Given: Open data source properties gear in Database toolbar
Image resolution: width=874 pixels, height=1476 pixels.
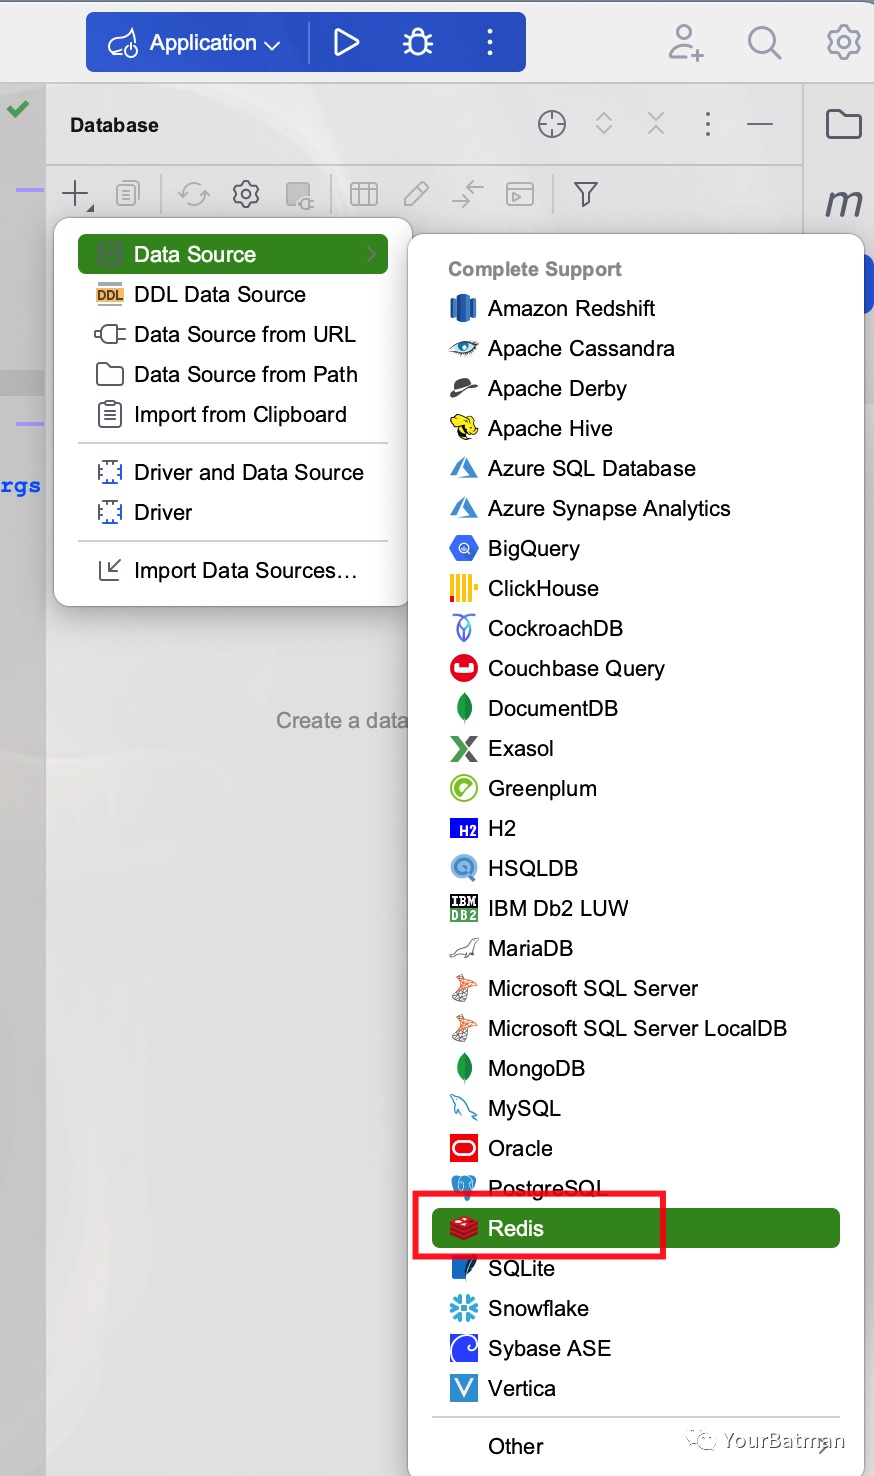Looking at the screenshot, I should pos(245,194).
